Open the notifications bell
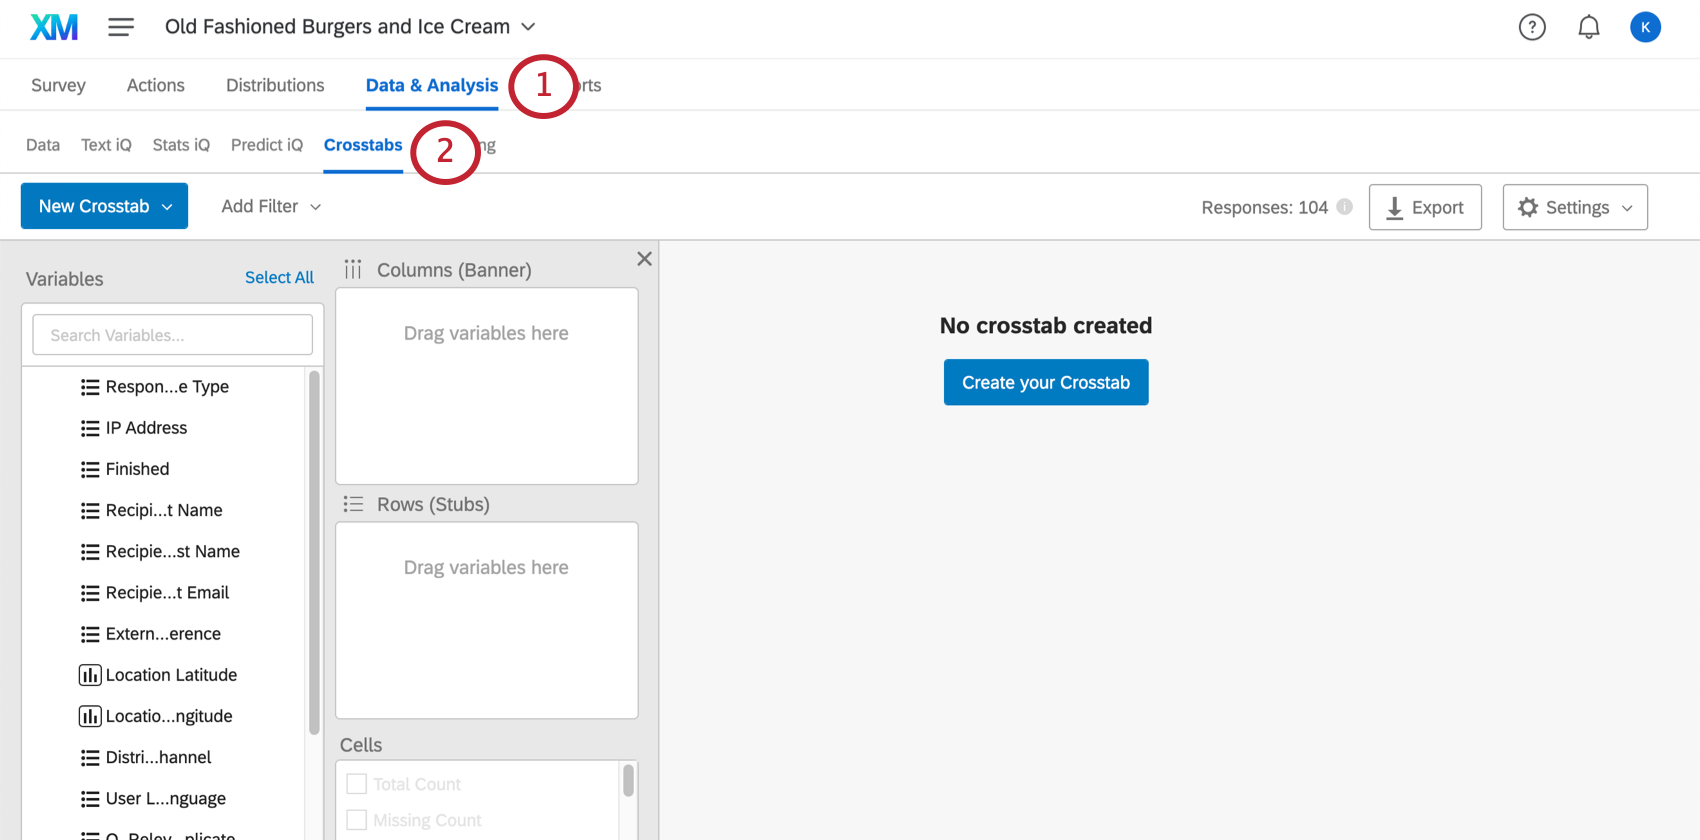The width and height of the screenshot is (1700, 840). click(x=1589, y=27)
